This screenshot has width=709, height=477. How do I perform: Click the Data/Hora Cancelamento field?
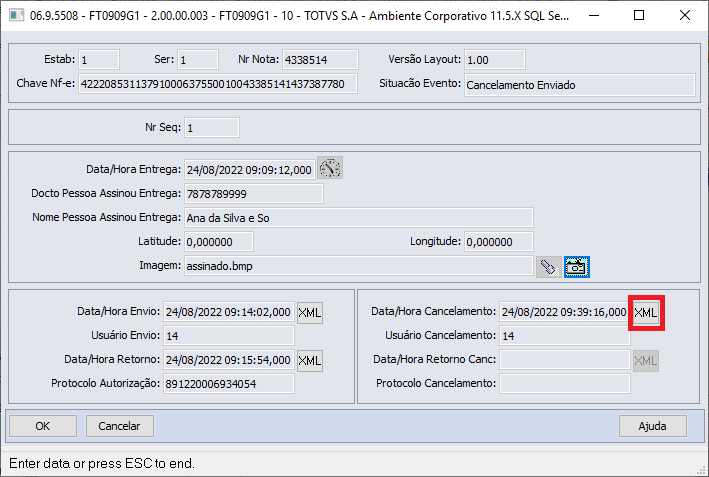[565, 312]
